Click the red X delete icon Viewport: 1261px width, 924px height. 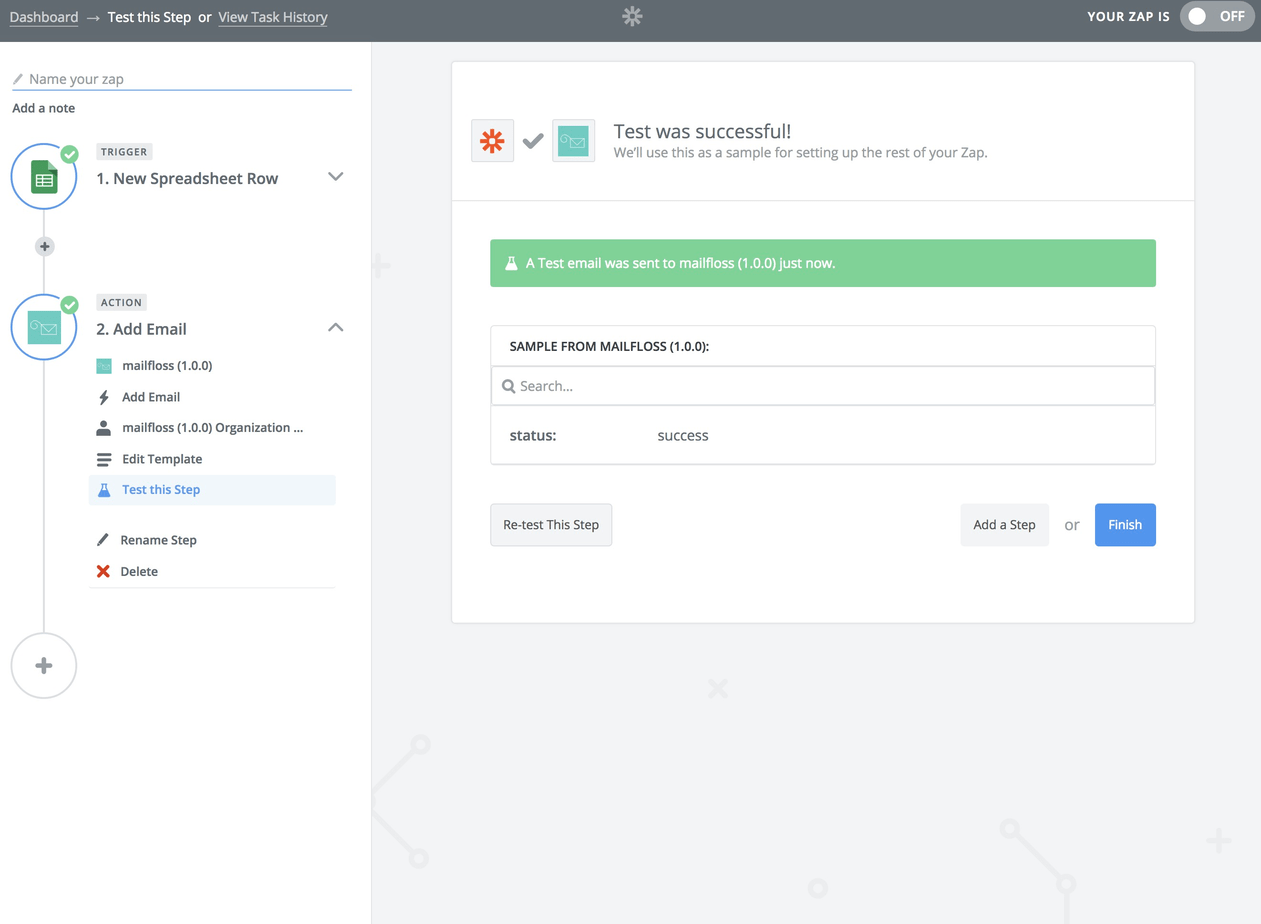[x=103, y=571]
